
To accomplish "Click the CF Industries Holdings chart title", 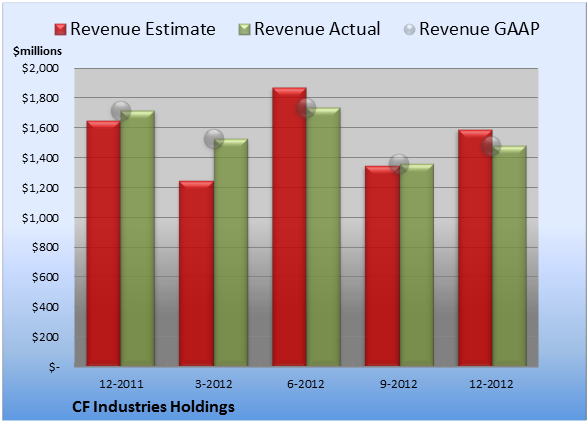I will coord(153,407).
